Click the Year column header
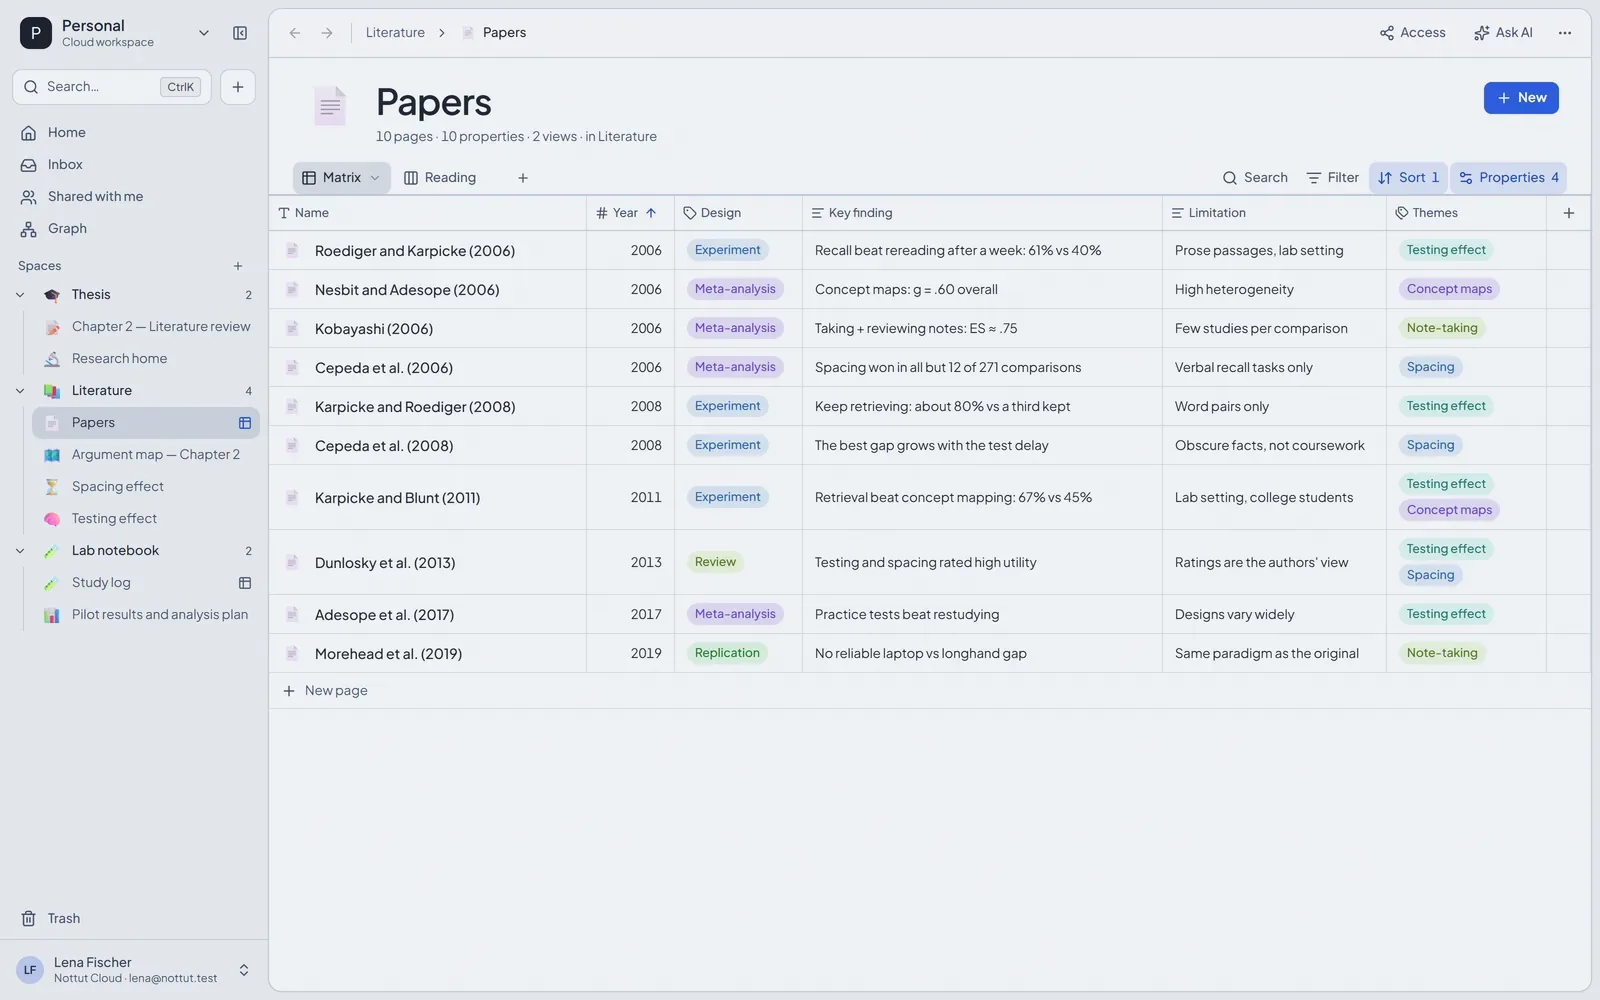This screenshot has height=1000, width=1600. coord(631,213)
